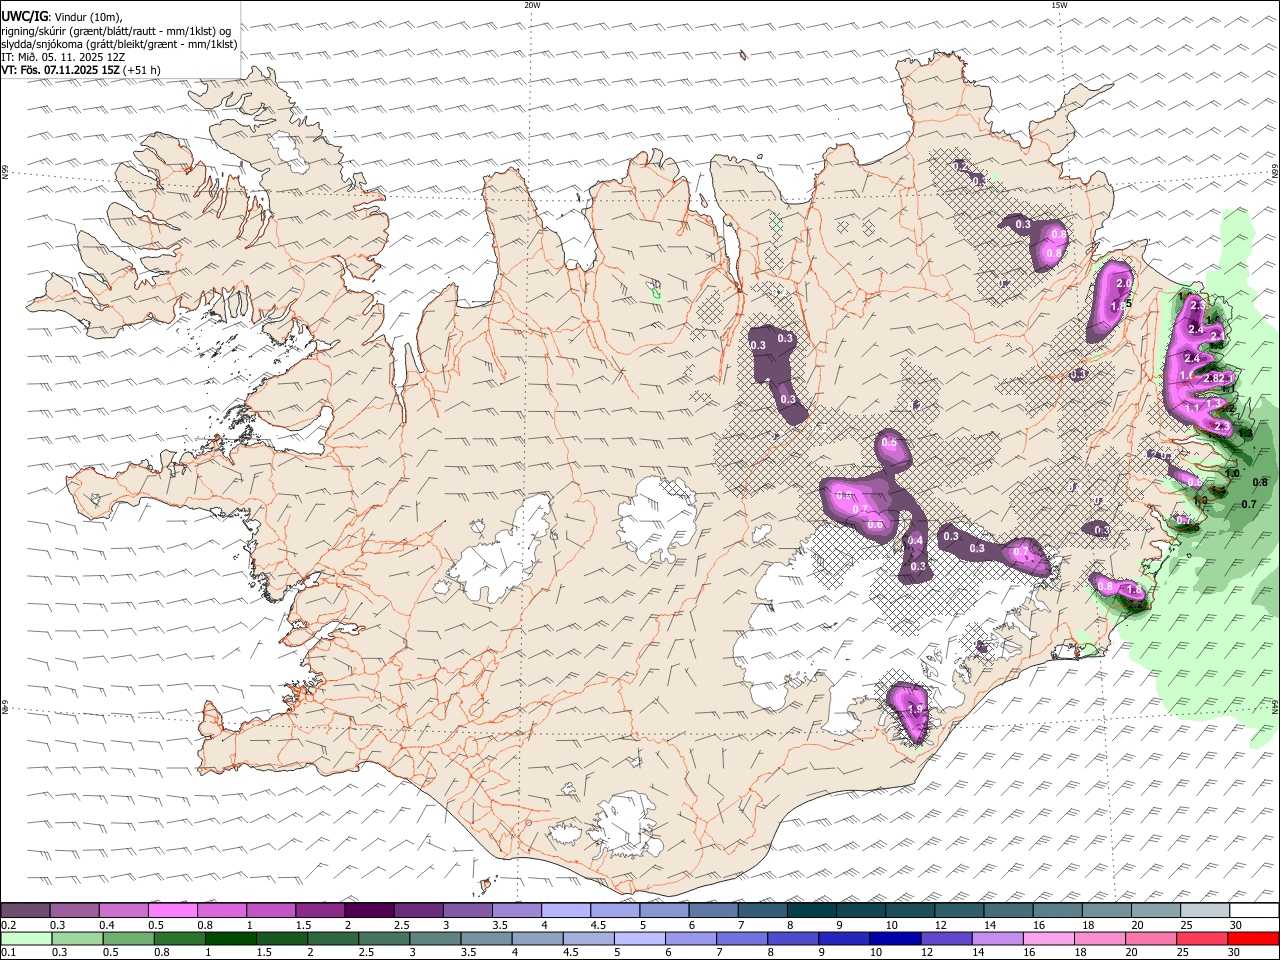Viewport: 1280px width, 960px height.
Task: Click the dark plum swatch above 0.2
Action: (x=25, y=910)
